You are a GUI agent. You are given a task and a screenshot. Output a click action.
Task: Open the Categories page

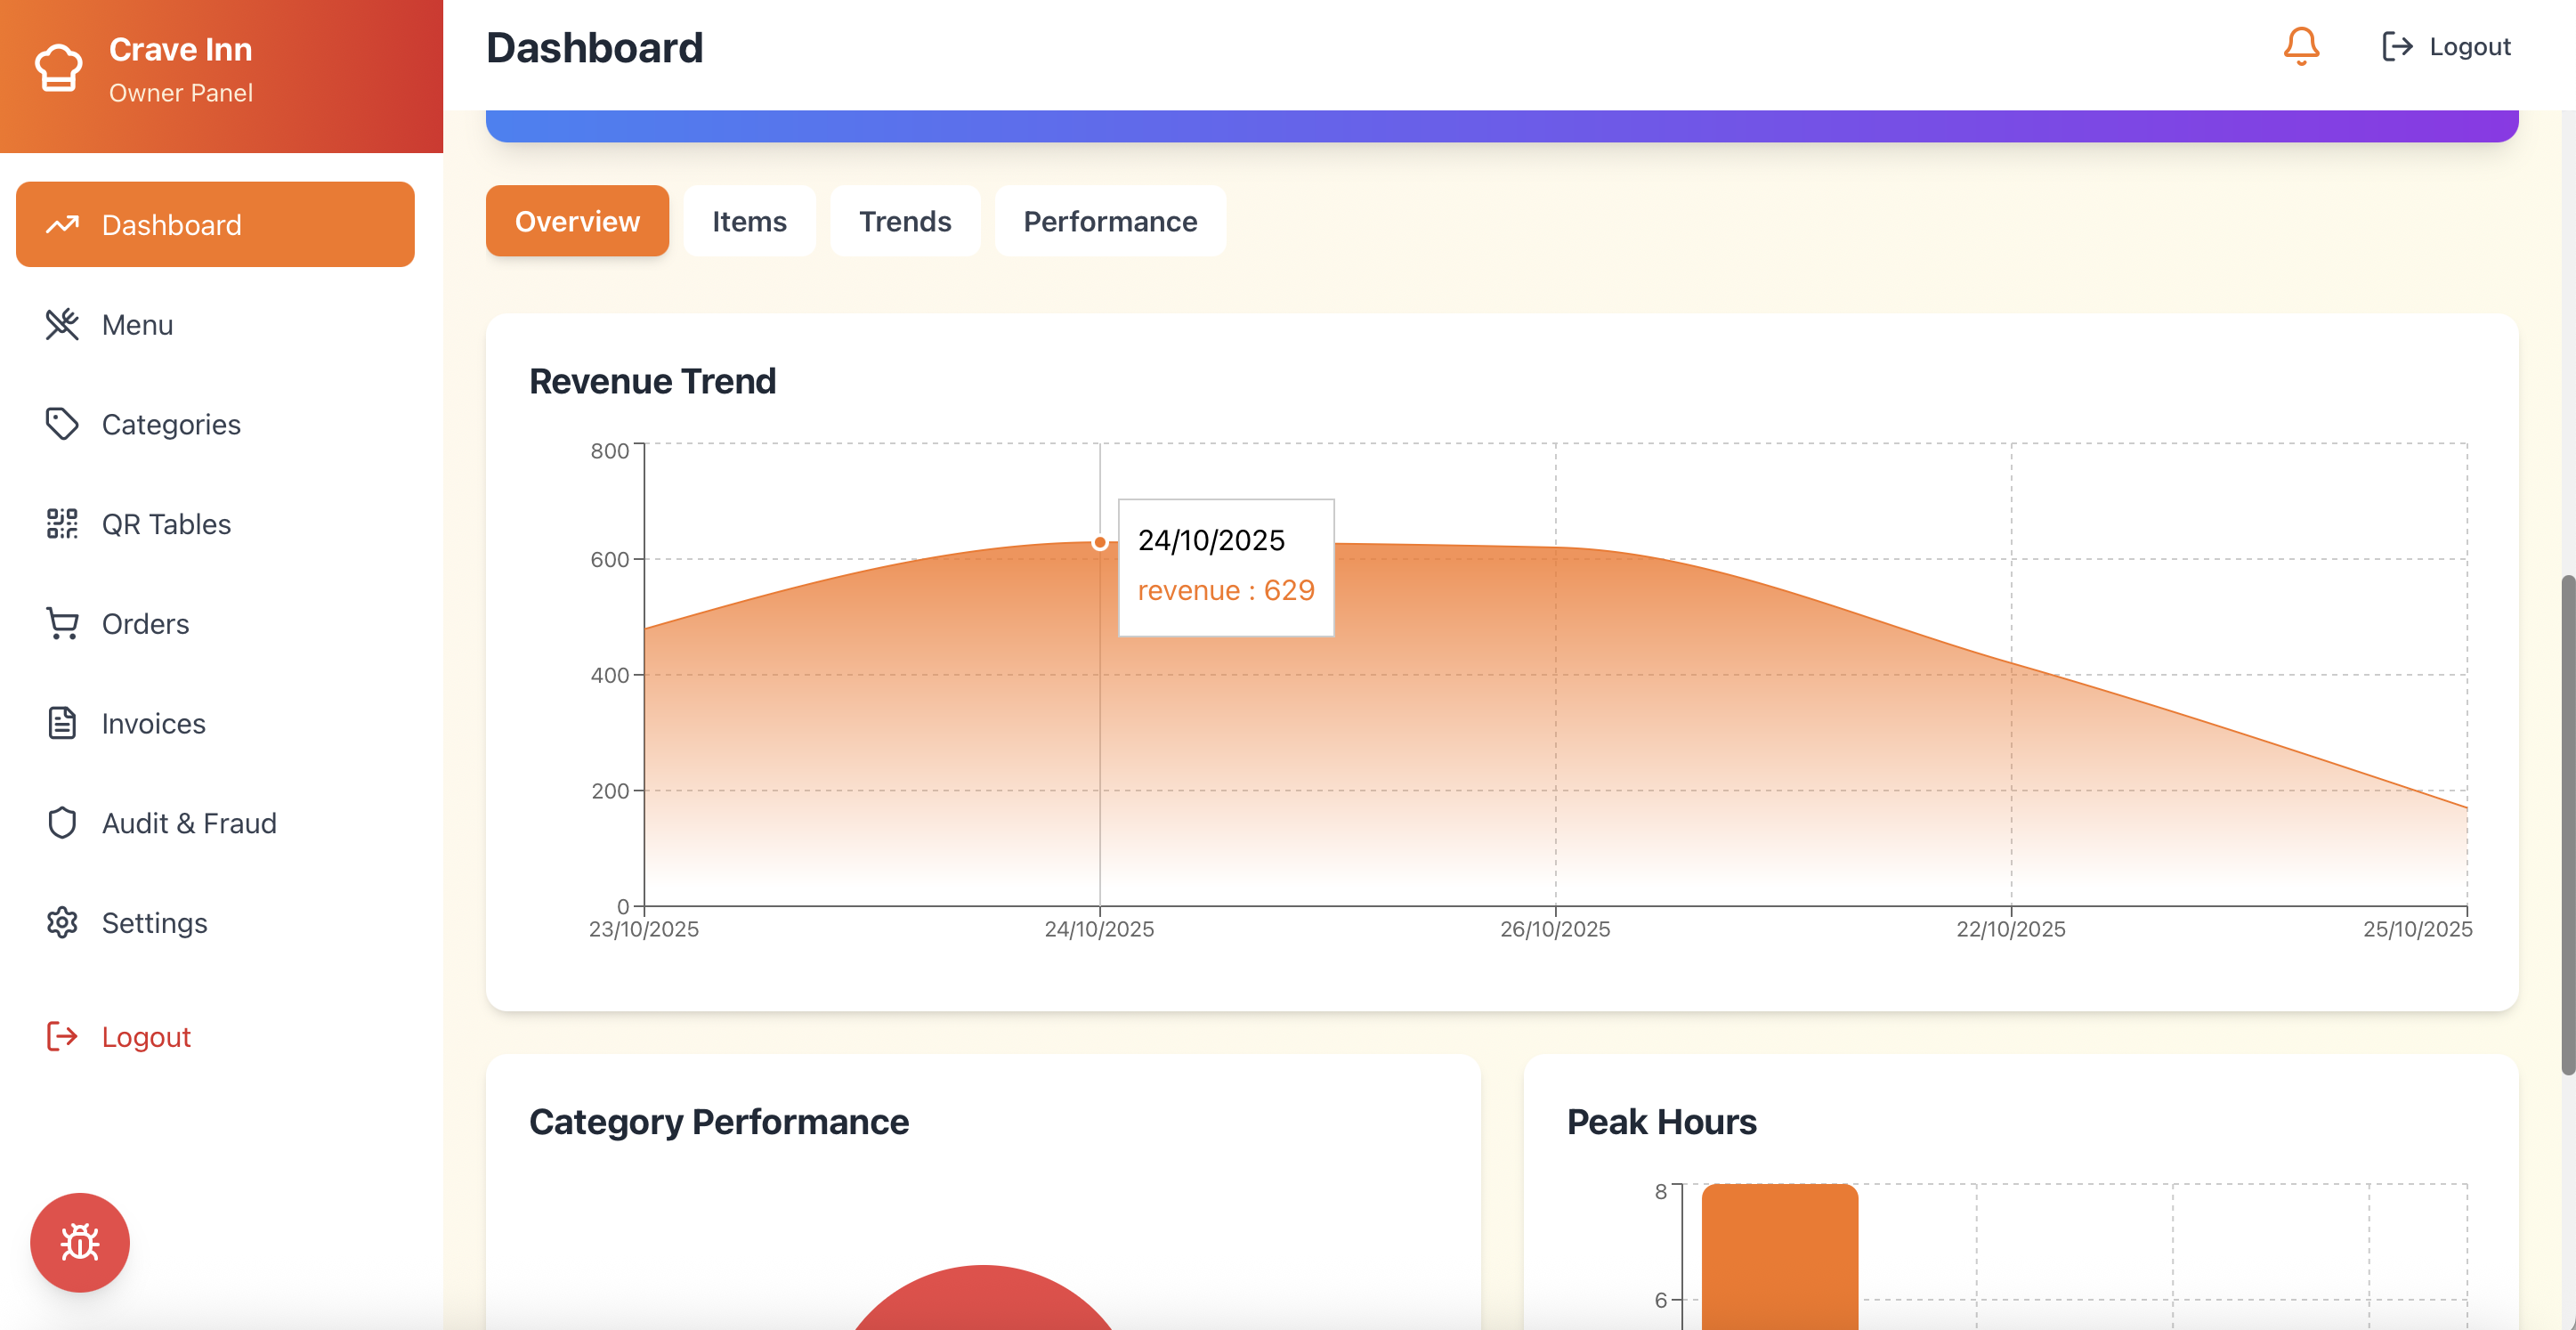[x=215, y=424]
